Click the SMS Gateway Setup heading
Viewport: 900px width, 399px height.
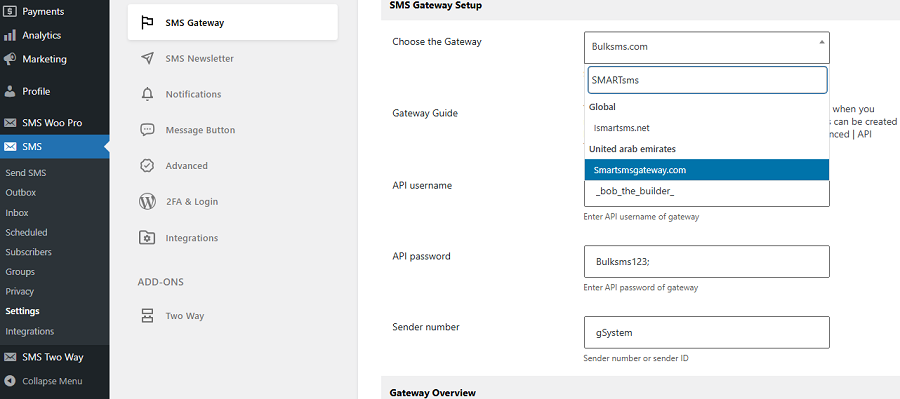[x=436, y=5]
